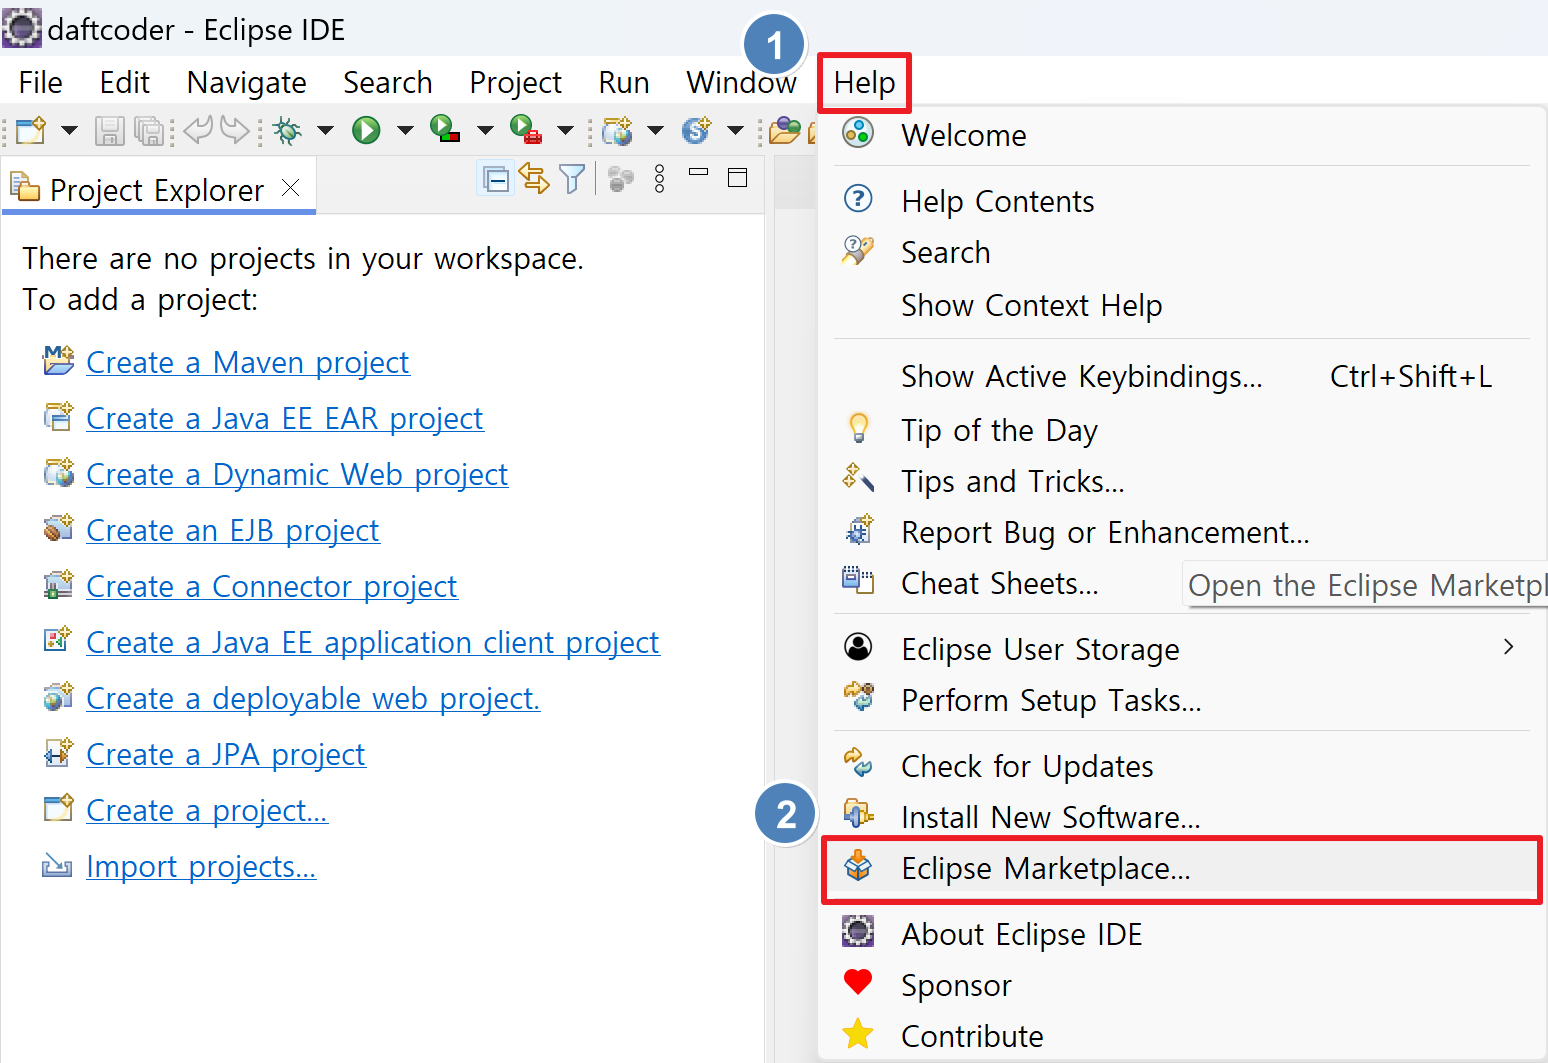Click the New Dynamic Web Project toolbar icon
The height and width of the screenshot is (1063, 1548).
(x=617, y=130)
